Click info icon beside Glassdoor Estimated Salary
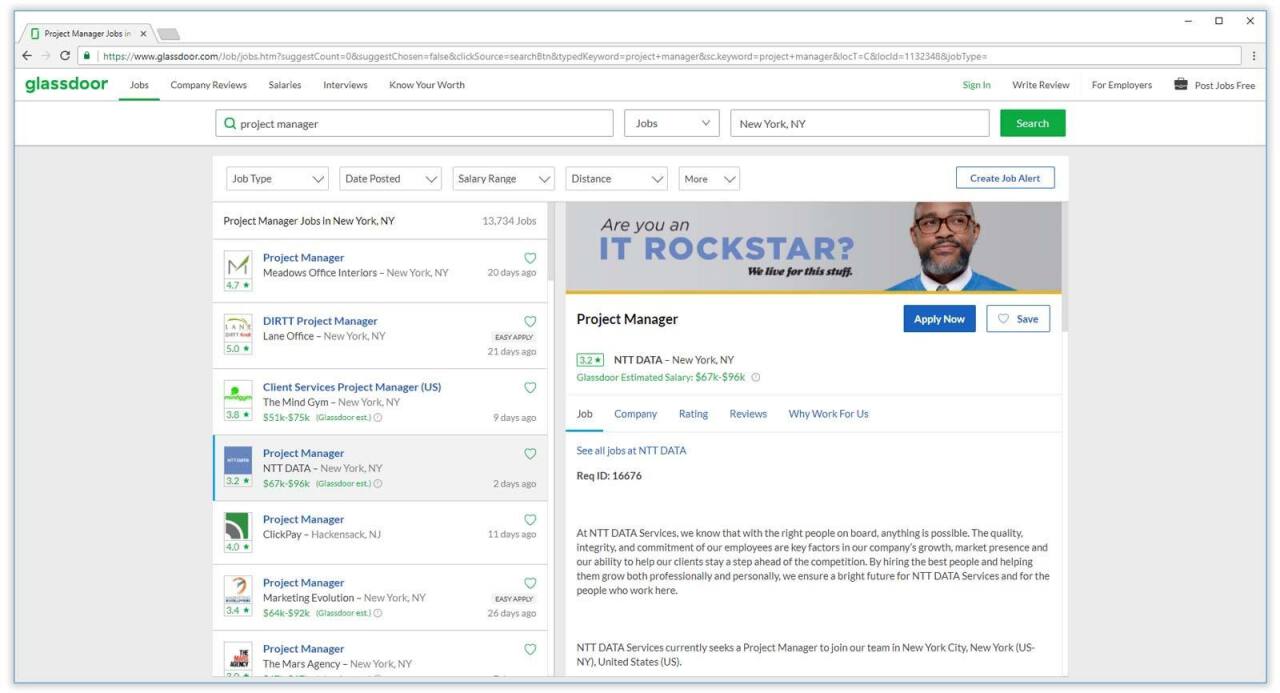Viewport: 1280px width, 693px height. click(x=756, y=378)
